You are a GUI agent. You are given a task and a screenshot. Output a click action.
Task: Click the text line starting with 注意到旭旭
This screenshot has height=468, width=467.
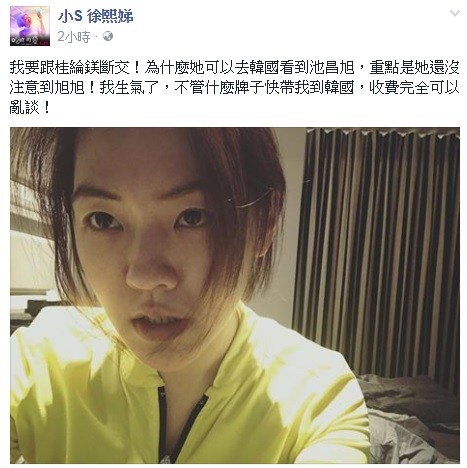[x=235, y=88]
